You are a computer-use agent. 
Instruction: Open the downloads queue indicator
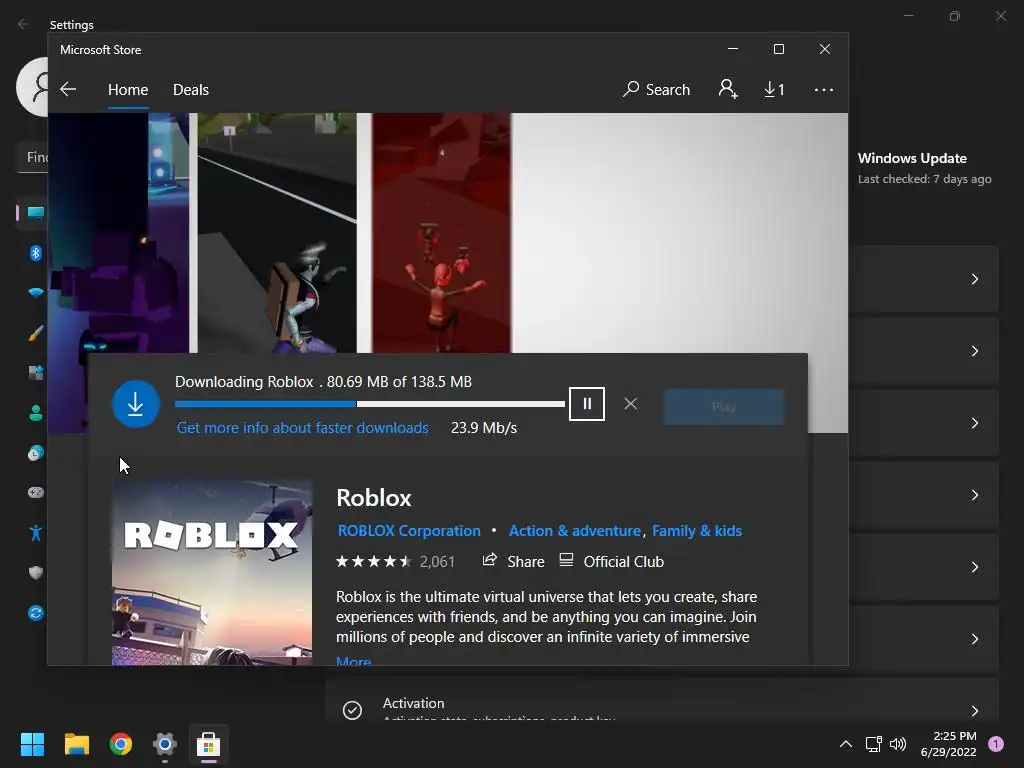click(775, 89)
